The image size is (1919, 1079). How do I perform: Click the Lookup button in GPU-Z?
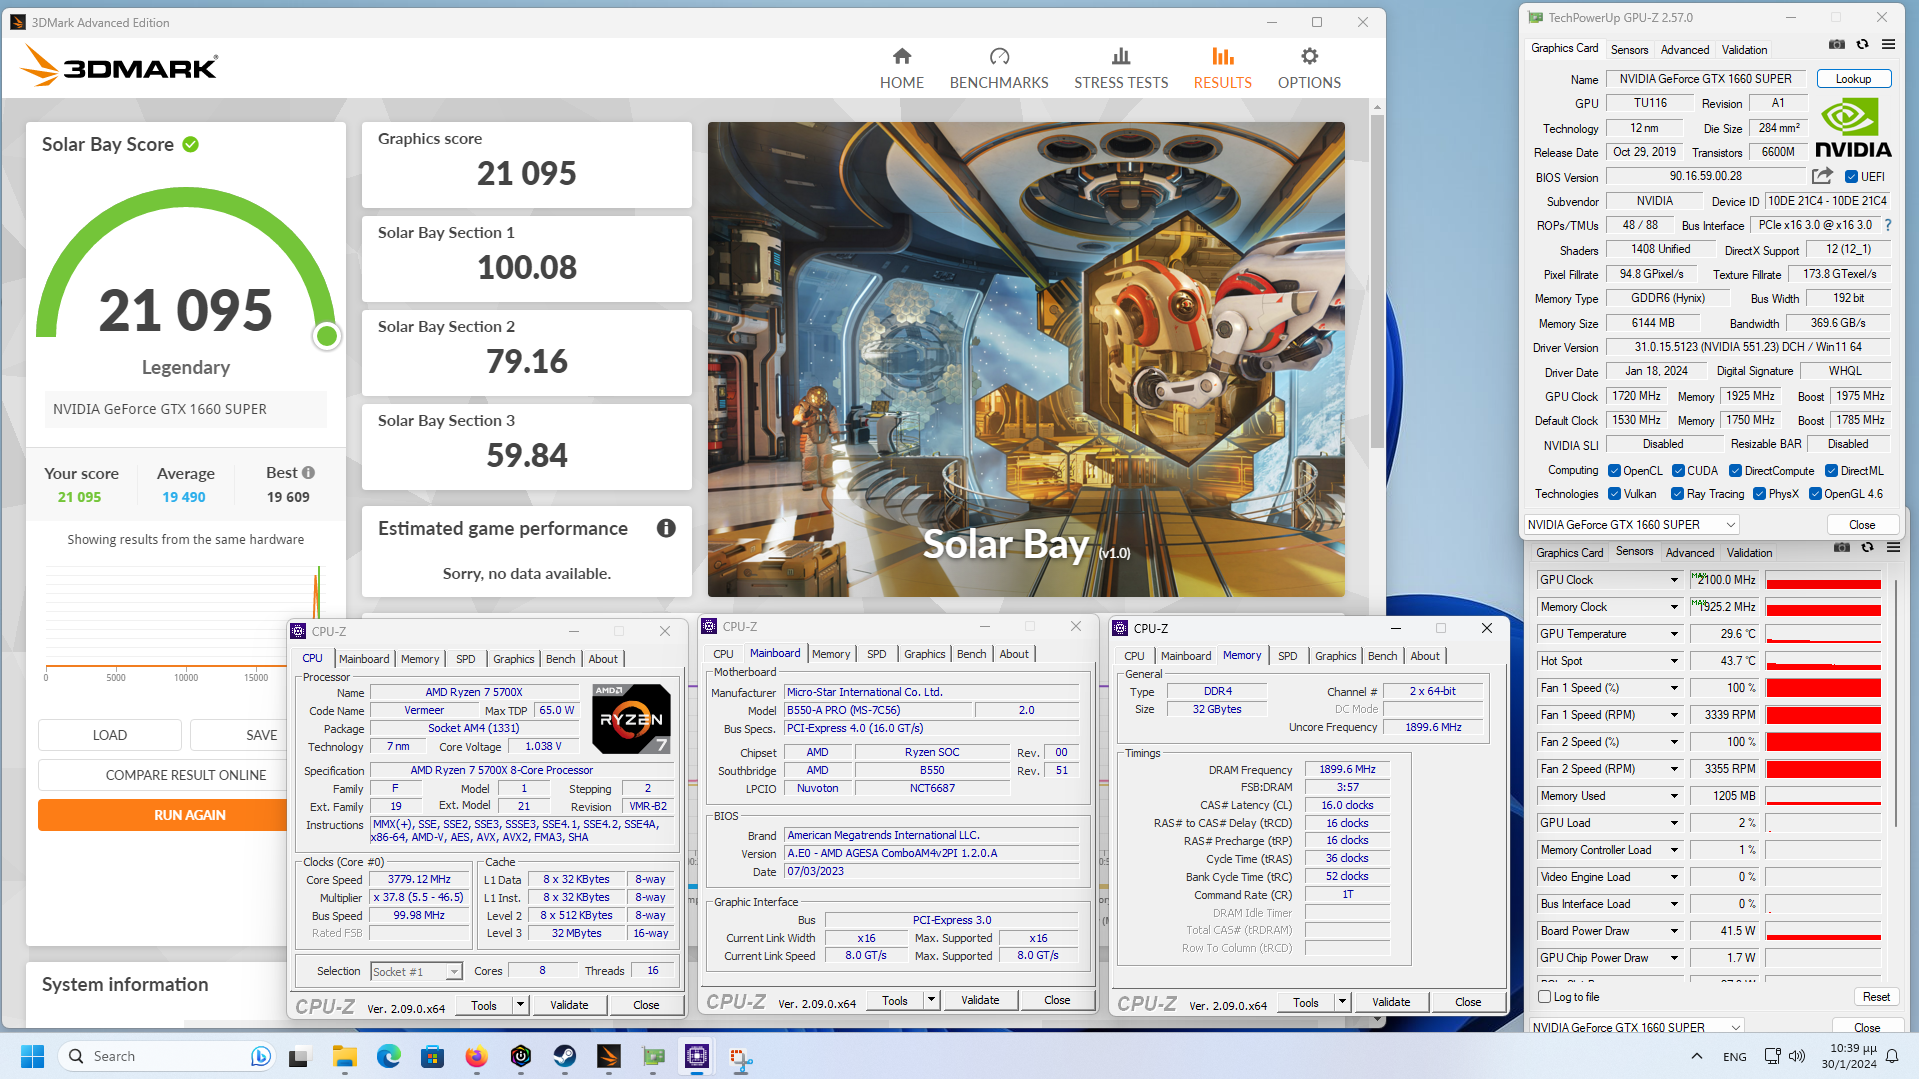1853,79
